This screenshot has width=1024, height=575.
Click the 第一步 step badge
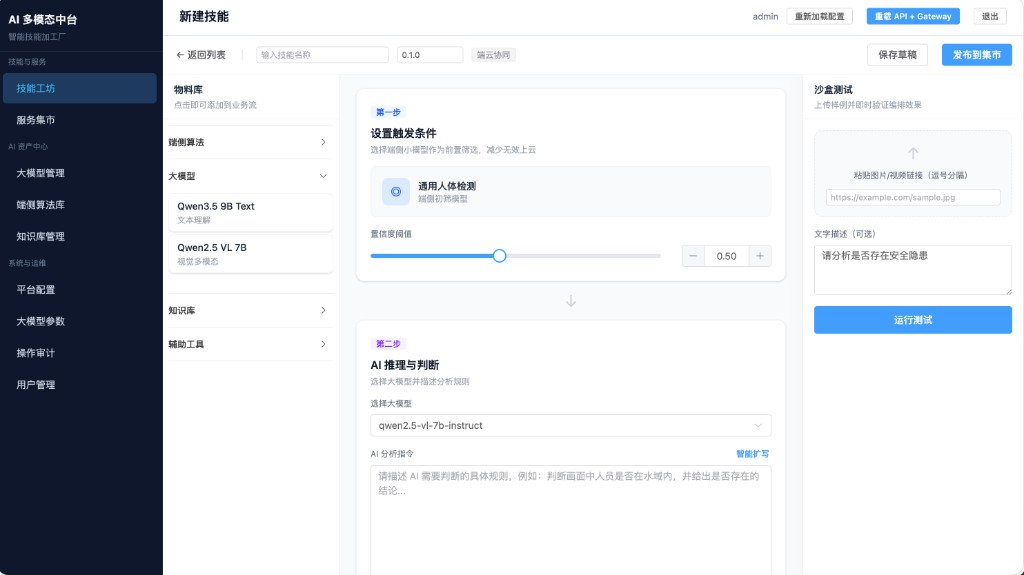(388, 112)
